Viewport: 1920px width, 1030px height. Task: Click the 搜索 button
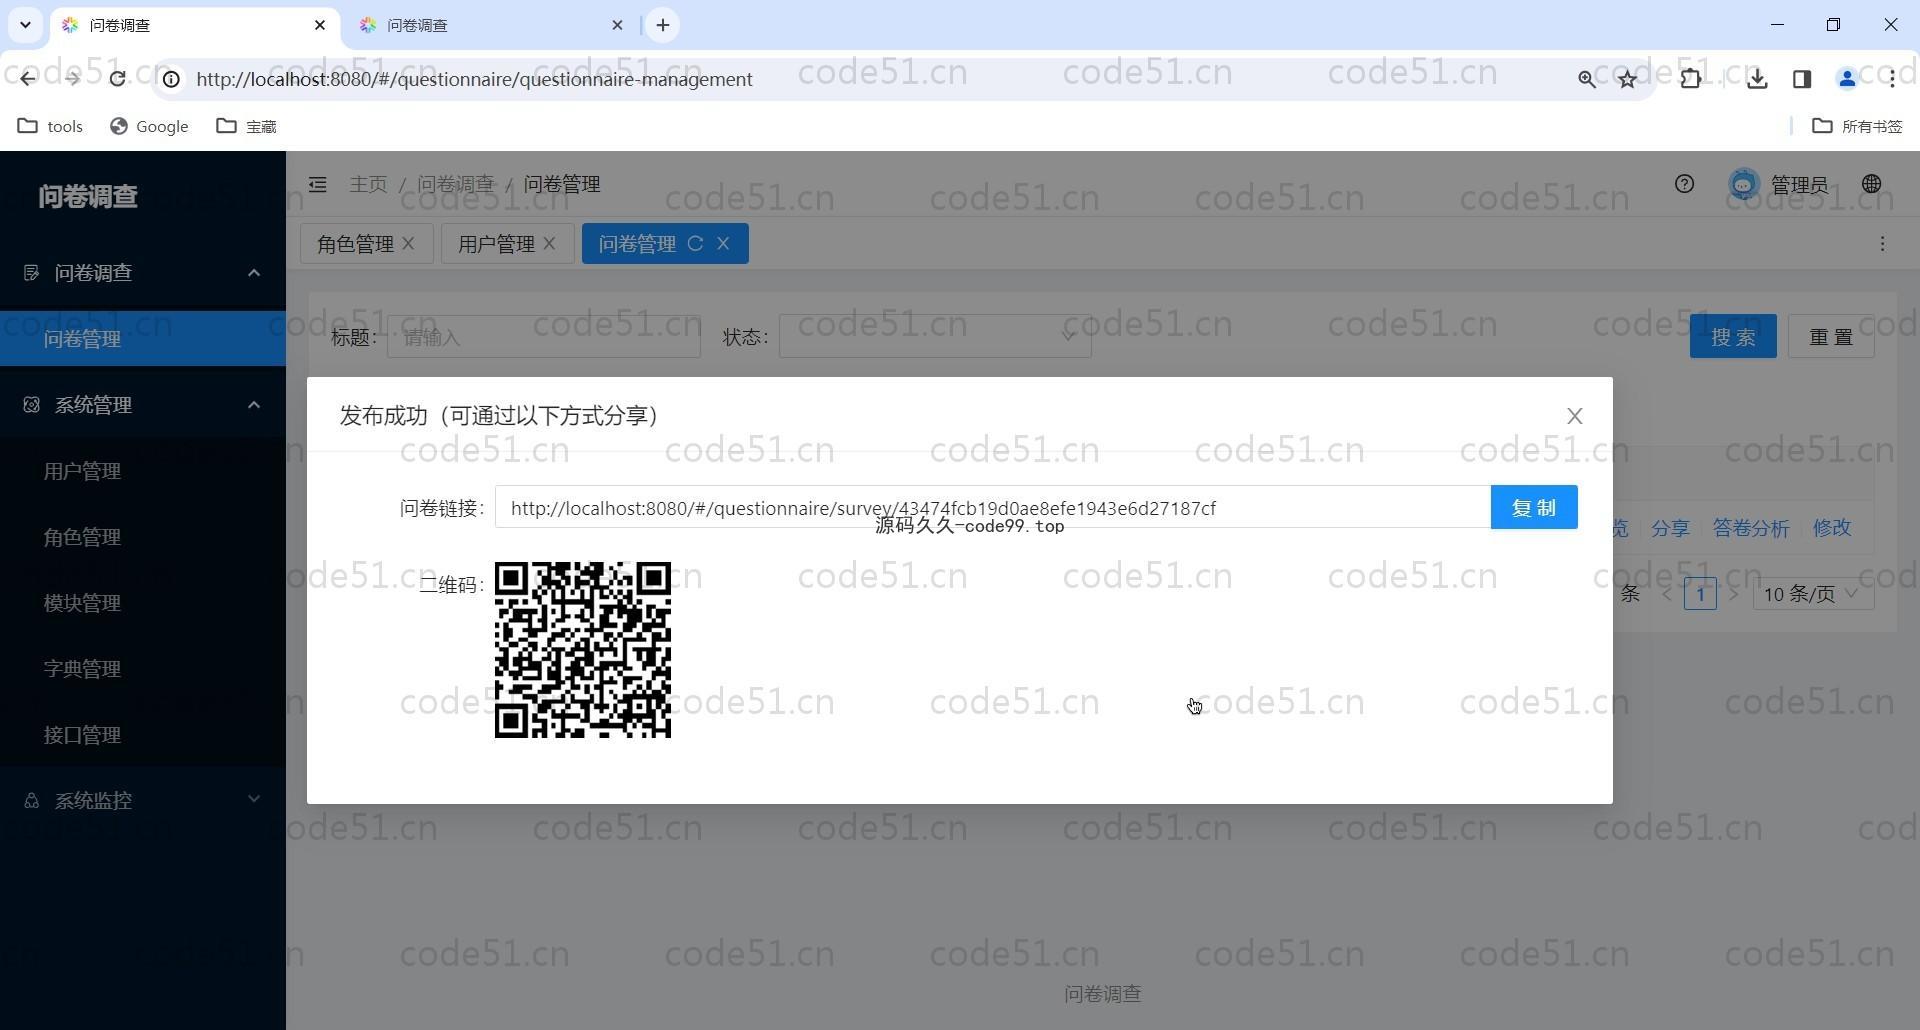pos(1733,337)
